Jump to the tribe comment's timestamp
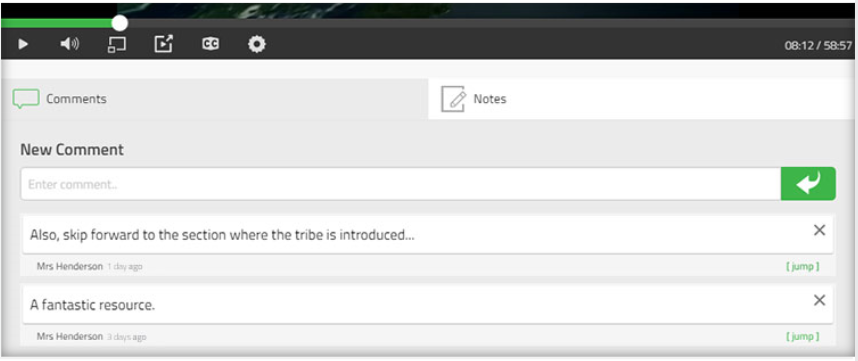The image size is (858, 361). click(803, 267)
